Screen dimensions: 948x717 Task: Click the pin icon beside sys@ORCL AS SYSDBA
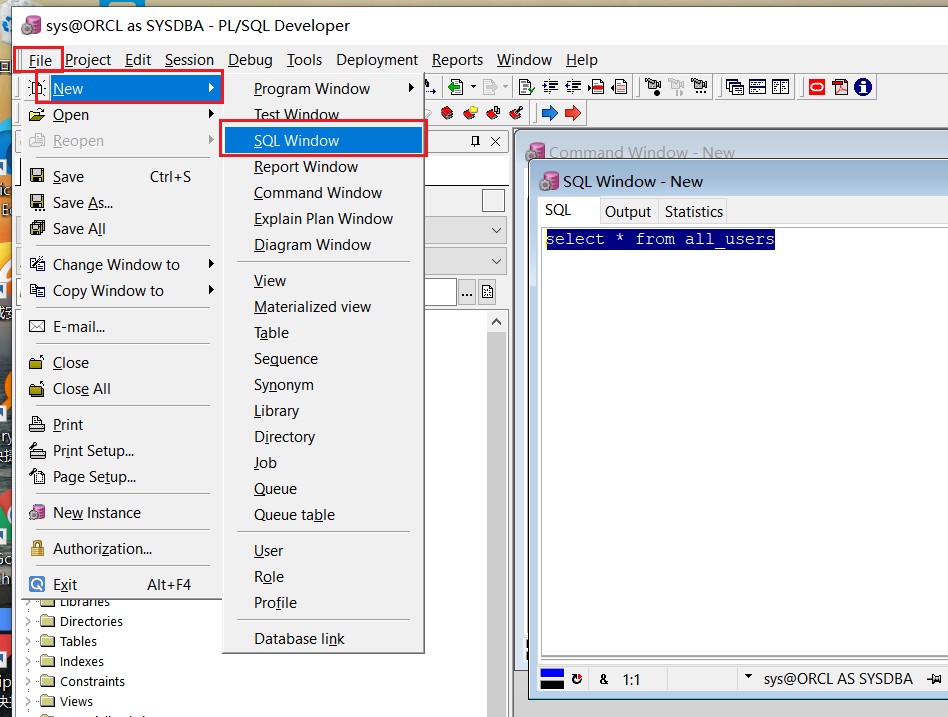pos(934,679)
